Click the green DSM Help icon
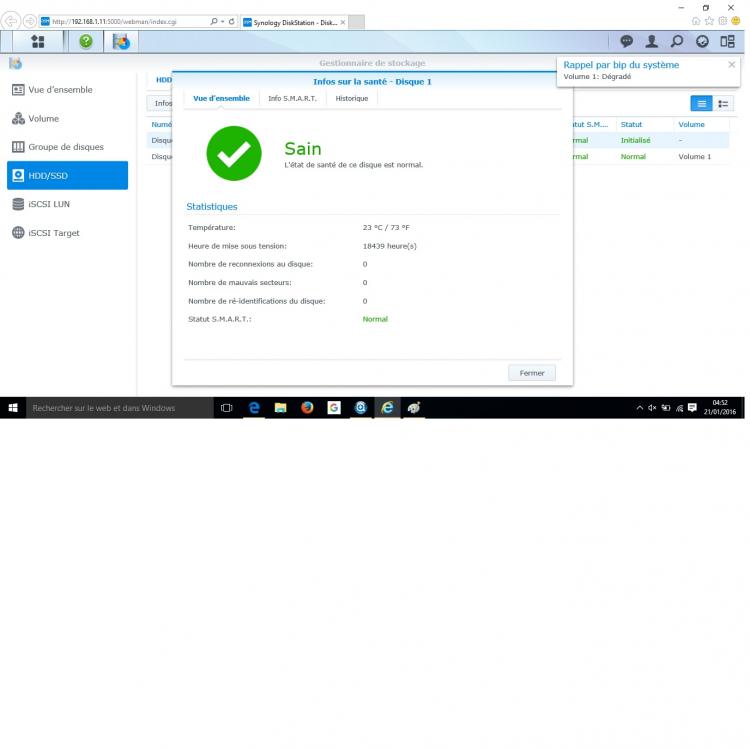This screenshot has width=750, height=750. [x=86, y=41]
